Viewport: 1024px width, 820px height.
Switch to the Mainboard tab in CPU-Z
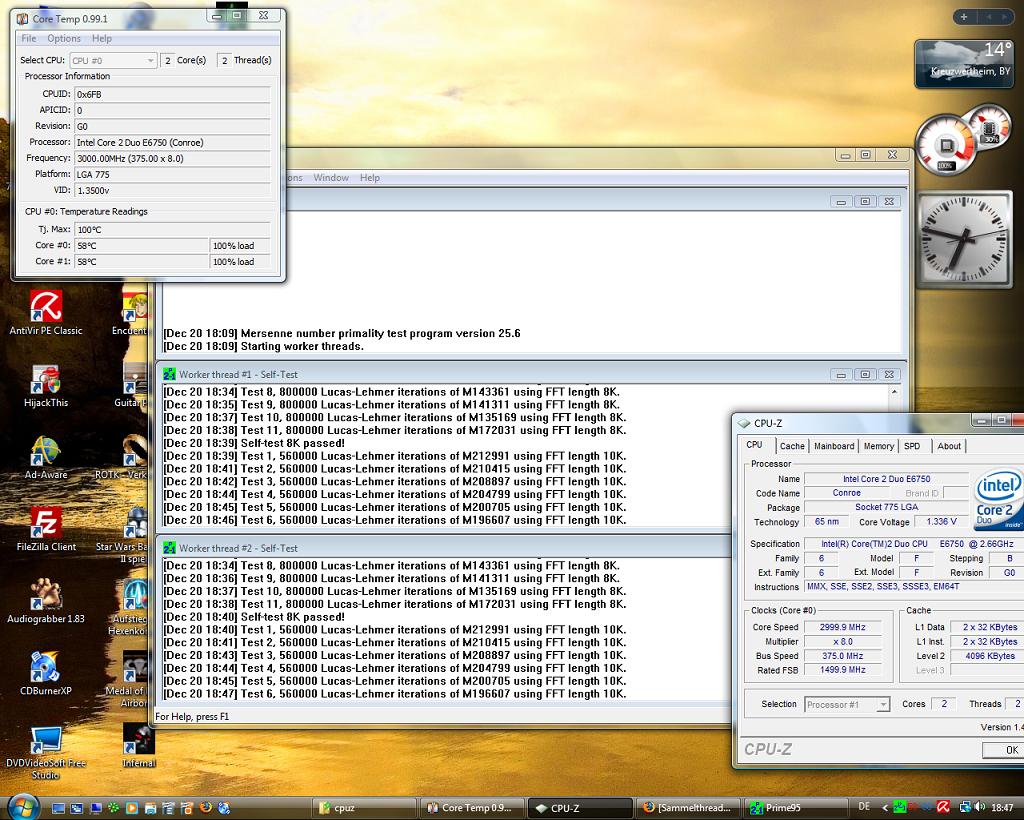834,446
